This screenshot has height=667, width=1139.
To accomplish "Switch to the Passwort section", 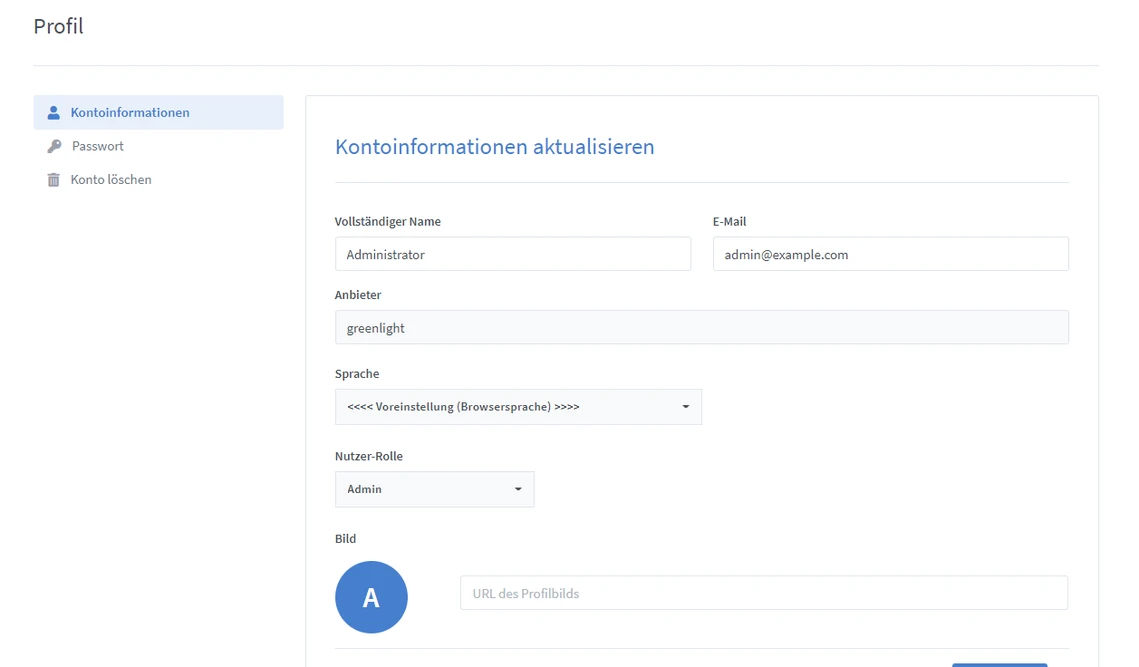I will [98, 146].
